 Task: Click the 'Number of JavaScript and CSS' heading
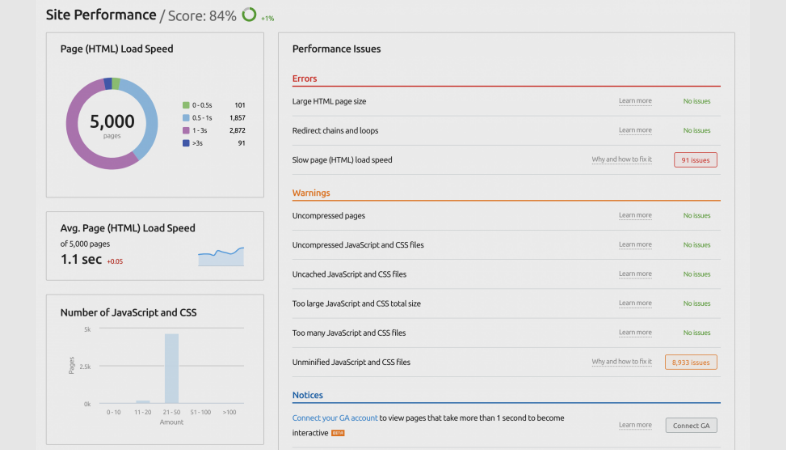128,312
